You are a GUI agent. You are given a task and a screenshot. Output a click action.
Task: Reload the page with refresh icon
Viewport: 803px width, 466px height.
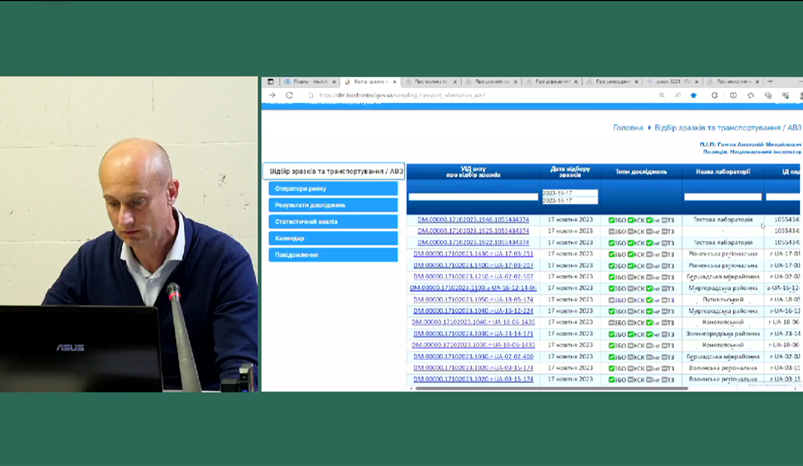coord(289,95)
